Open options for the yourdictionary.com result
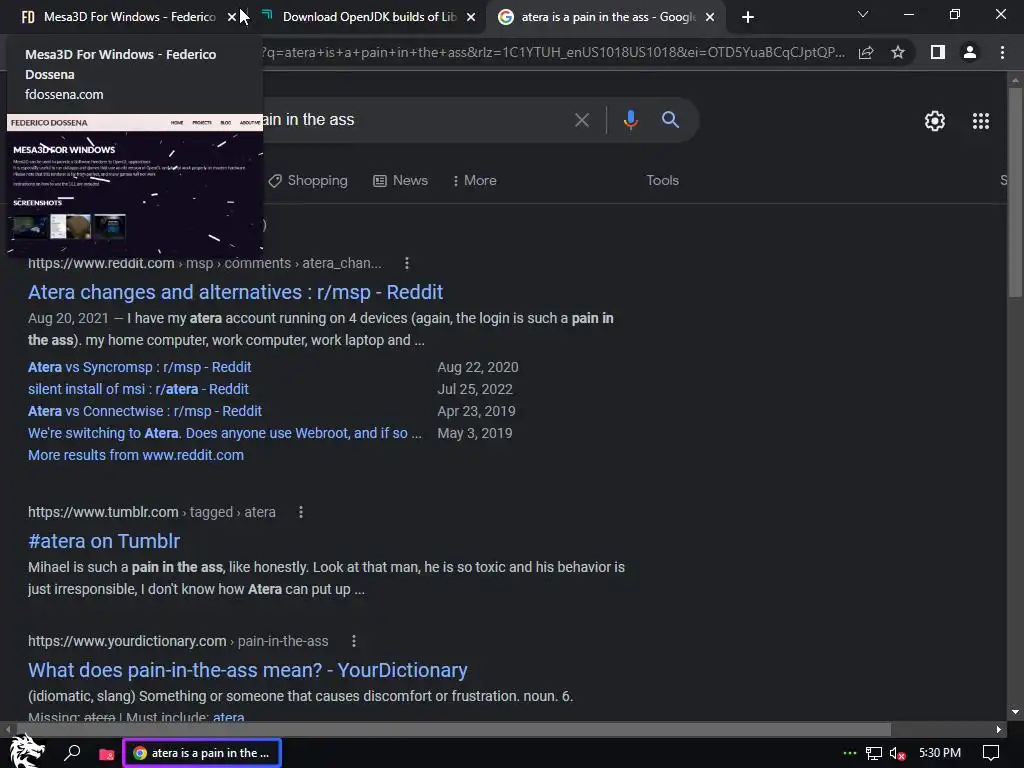The height and width of the screenshot is (768, 1024). [x=353, y=641]
